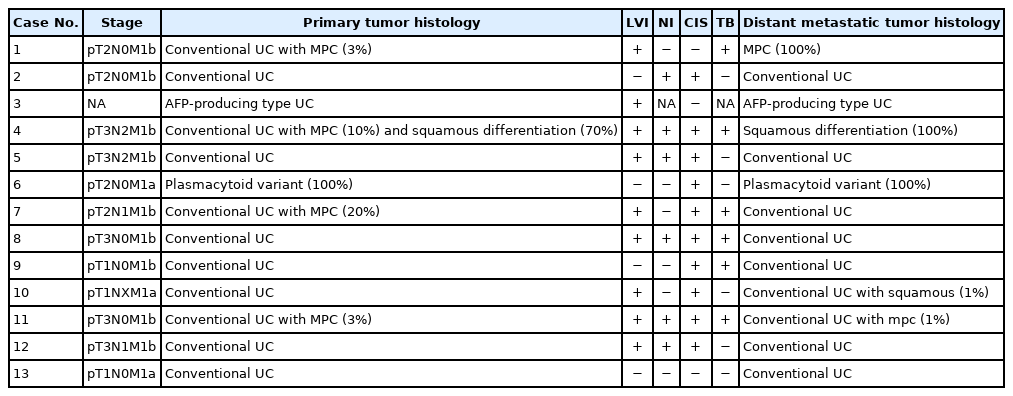This screenshot has height=396, width=1013.
Task: Select the CIS column header
Action: [696, 23]
